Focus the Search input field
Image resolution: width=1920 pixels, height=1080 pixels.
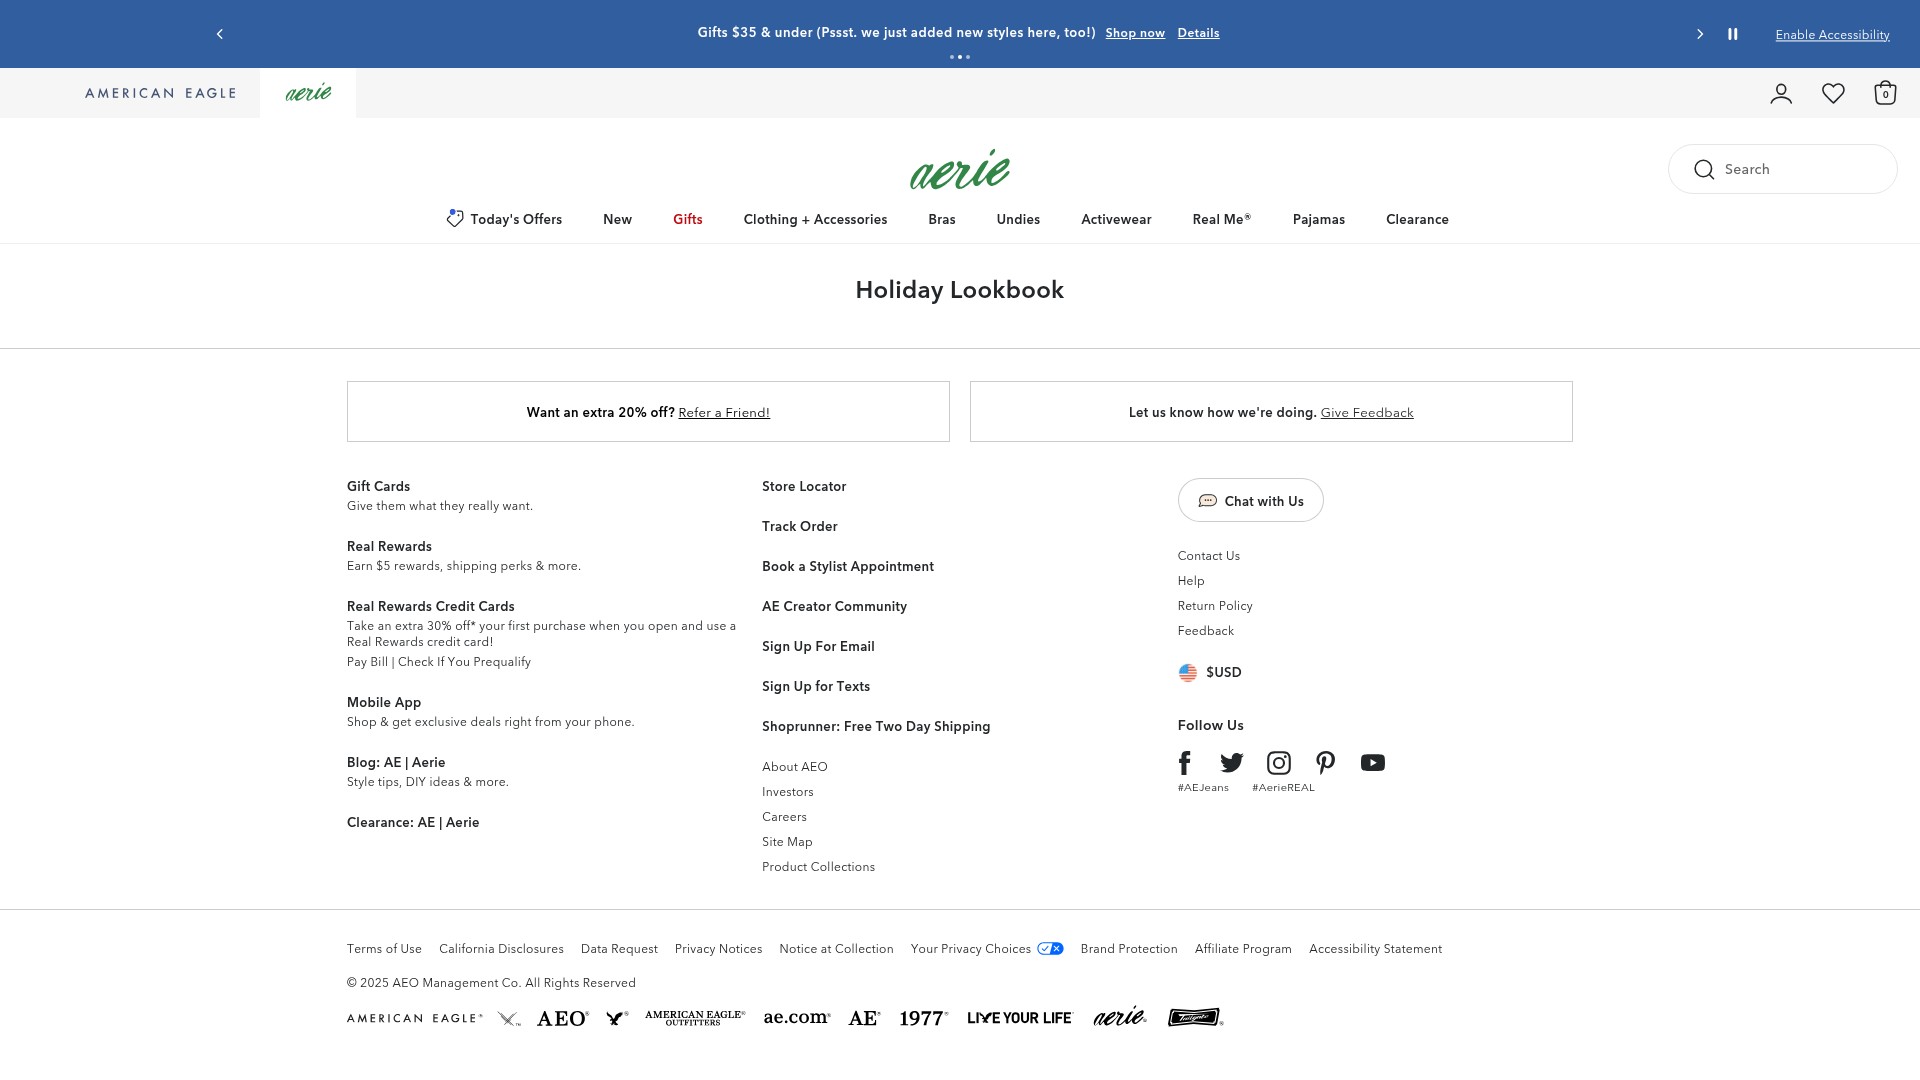tap(1783, 169)
